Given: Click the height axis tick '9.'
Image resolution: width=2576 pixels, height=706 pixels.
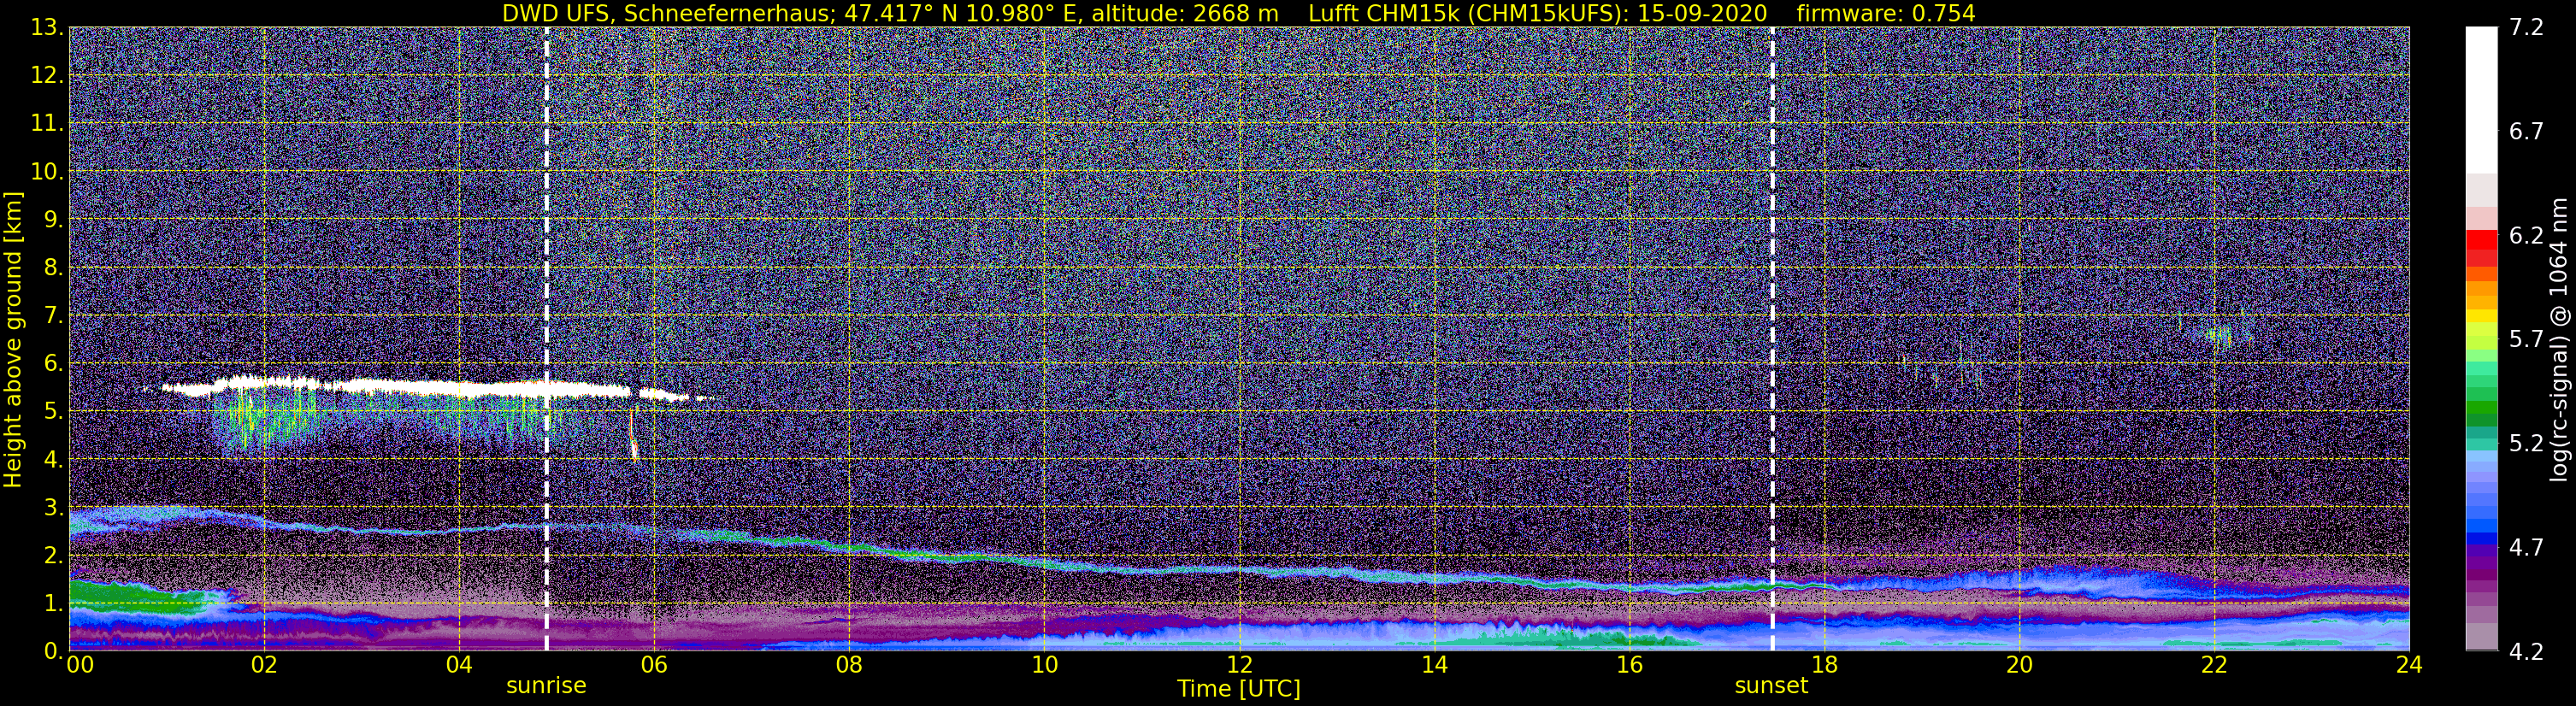Looking at the screenshot, I should point(53,219).
